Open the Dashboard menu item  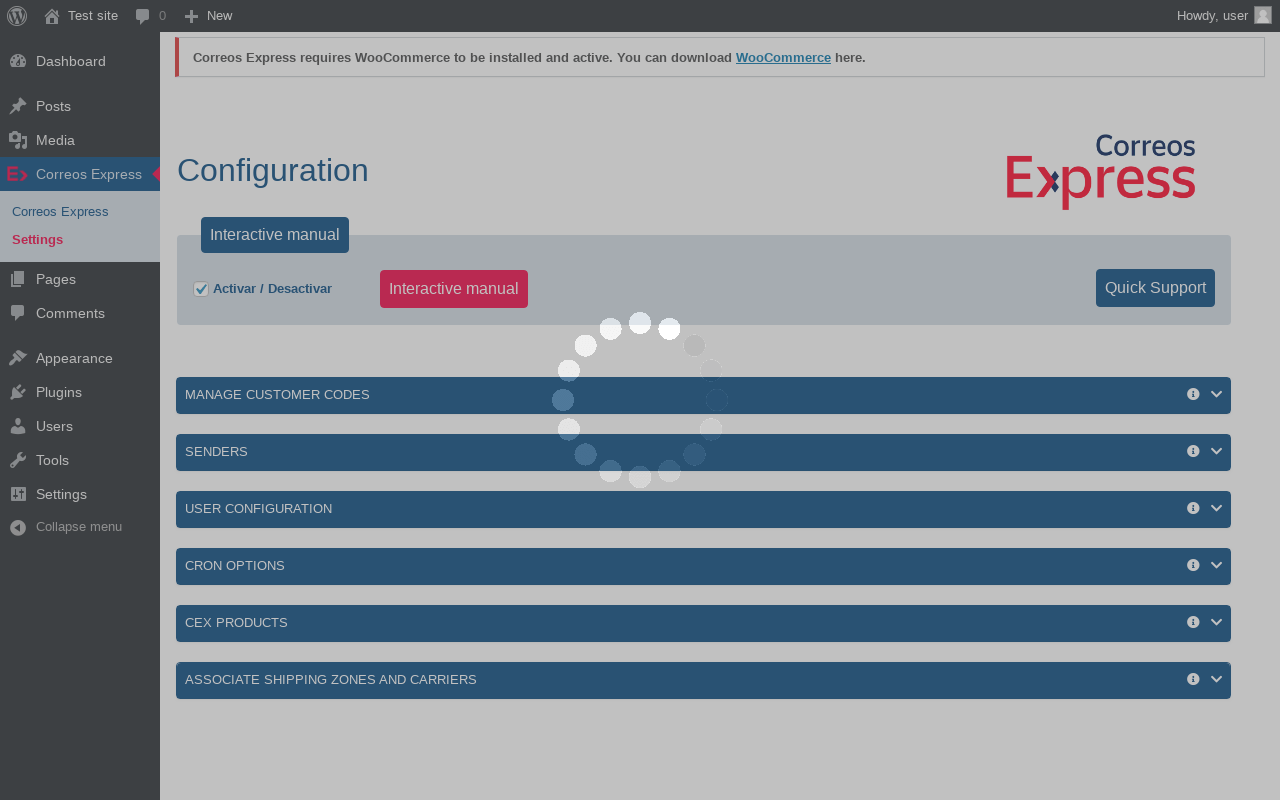pyautogui.click(x=80, y=61)
